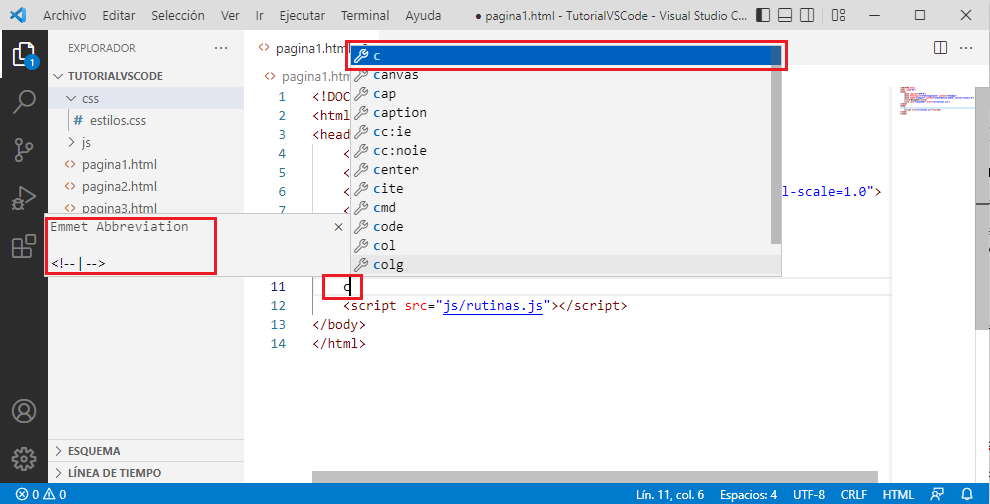Screen dimensions: 990x504
Task: Collapse the css folder
Action: [146, 99]
